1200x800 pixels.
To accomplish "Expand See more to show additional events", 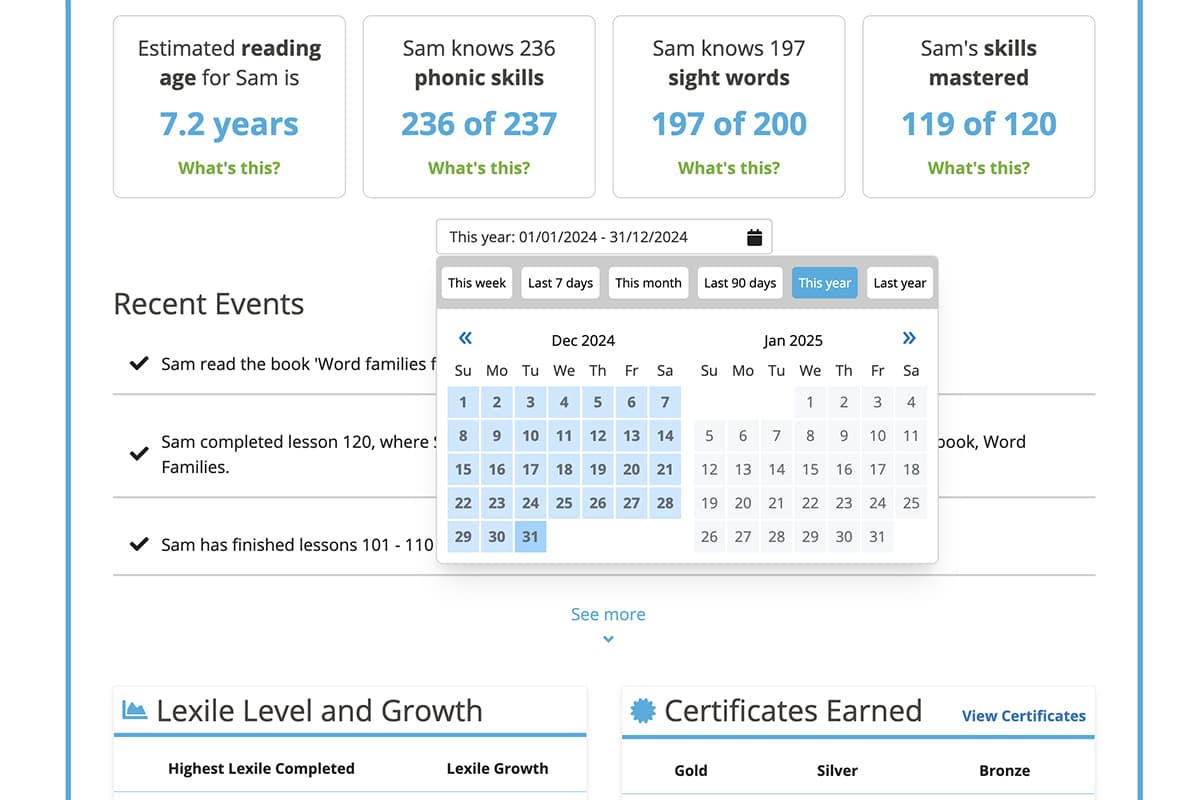I will point(608,614).
